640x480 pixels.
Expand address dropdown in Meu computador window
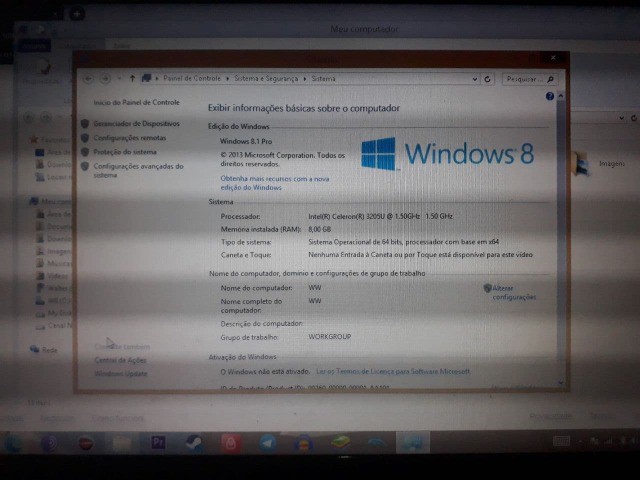click(621, 118)
